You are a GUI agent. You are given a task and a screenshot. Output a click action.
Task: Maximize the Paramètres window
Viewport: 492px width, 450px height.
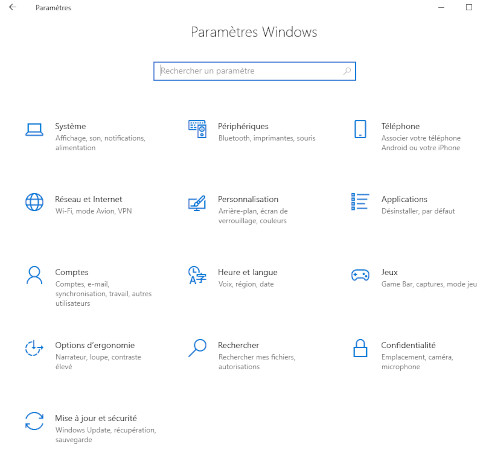(469, 7)
